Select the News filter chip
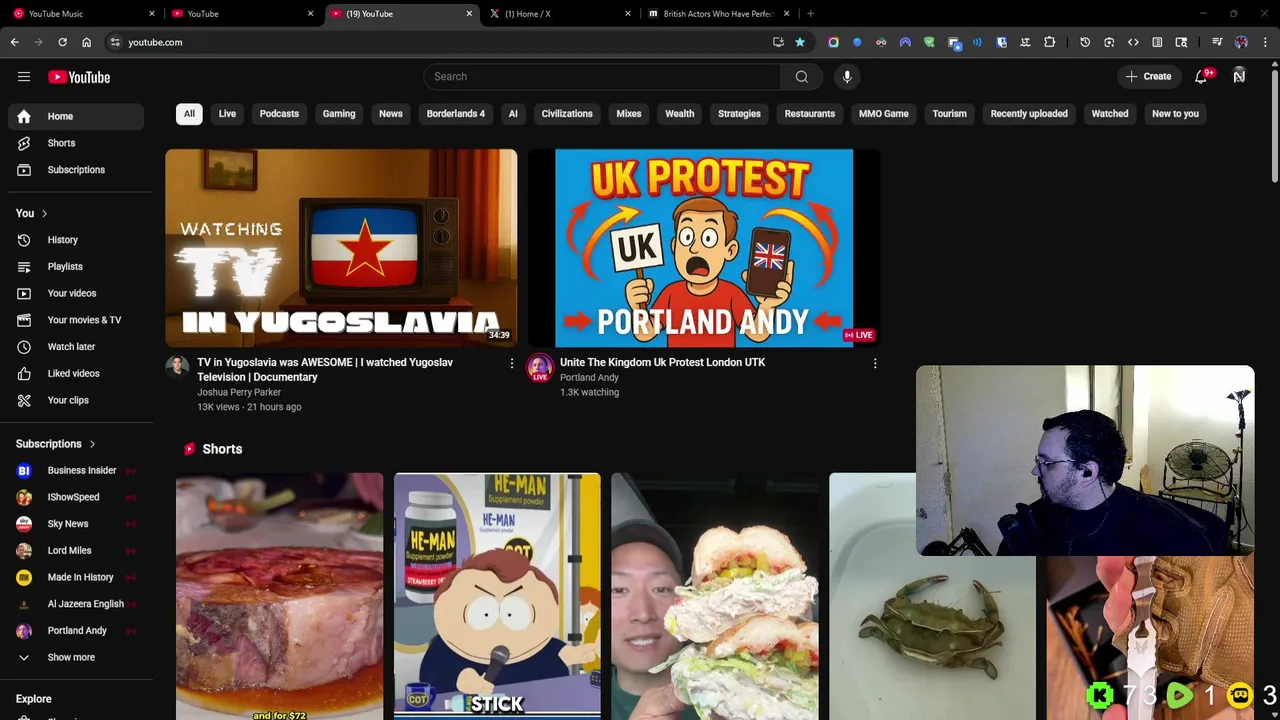Viewport: 1280px width, 720px height. 391,114
